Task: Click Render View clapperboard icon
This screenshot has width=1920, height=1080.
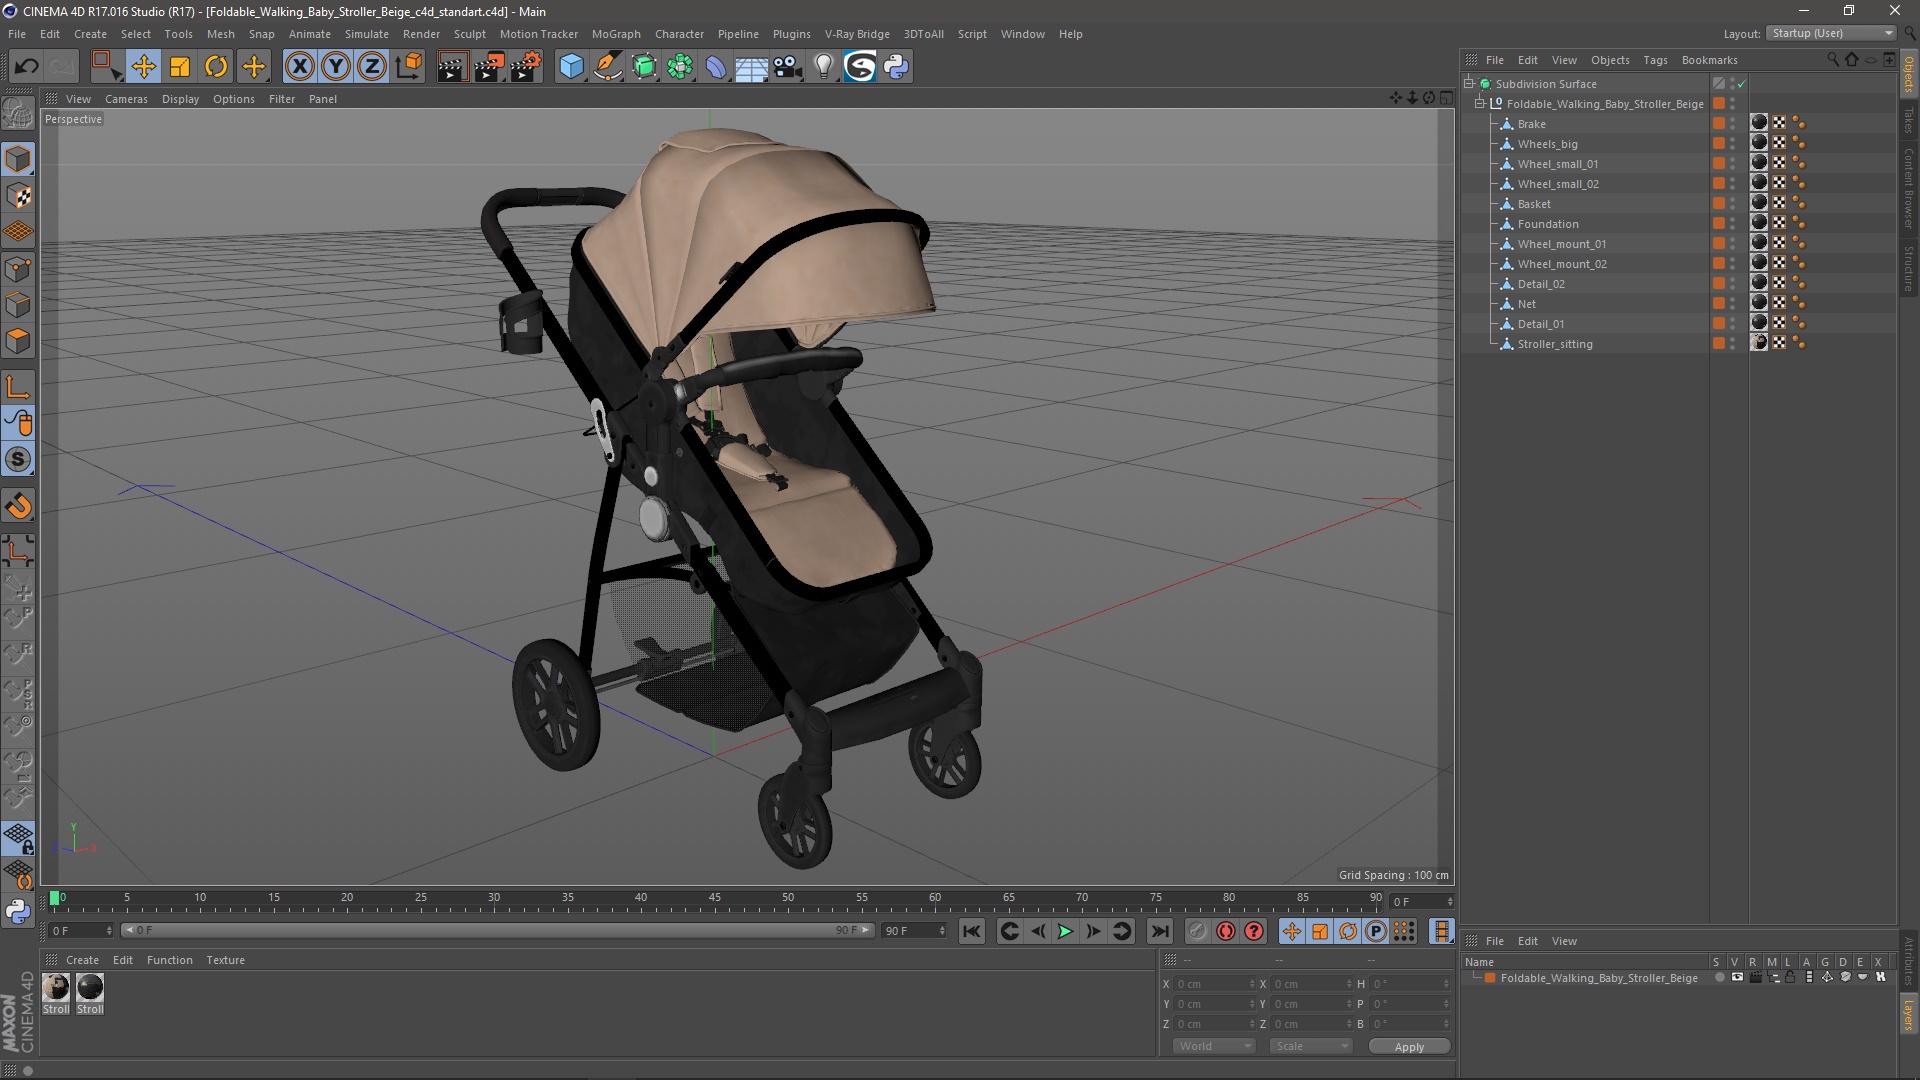Action: pos(452,67)
